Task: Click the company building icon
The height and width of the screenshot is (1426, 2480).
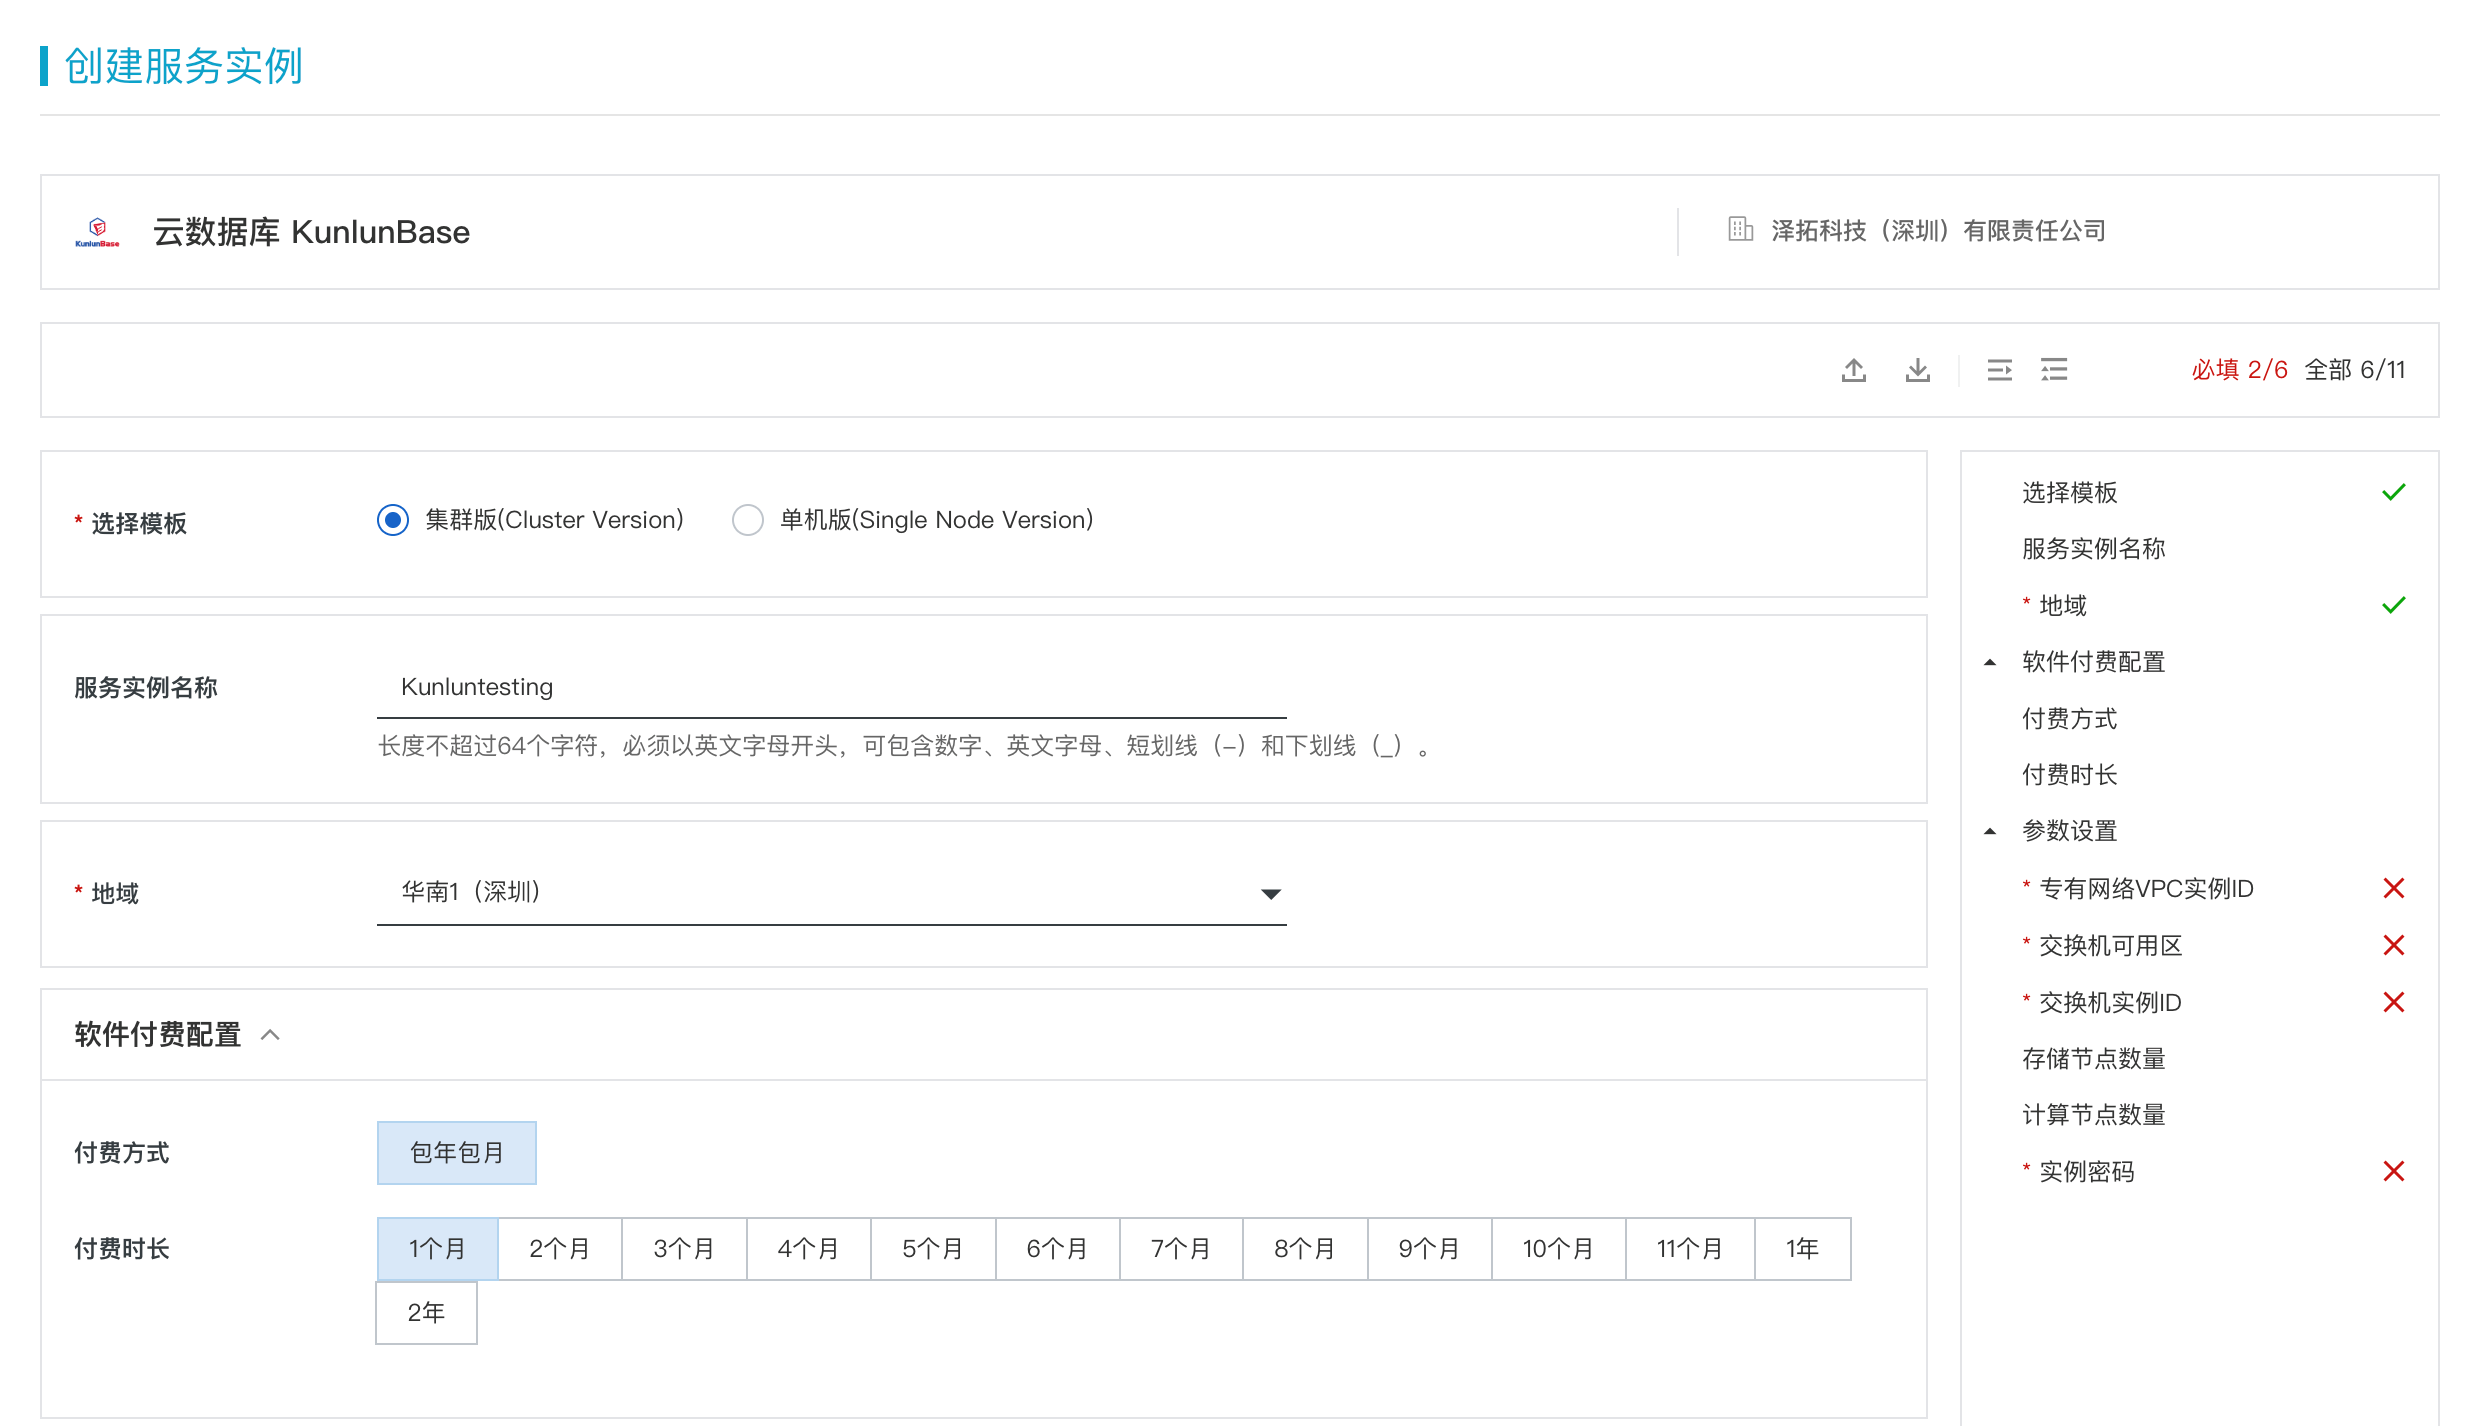Action: (1740, 230)
